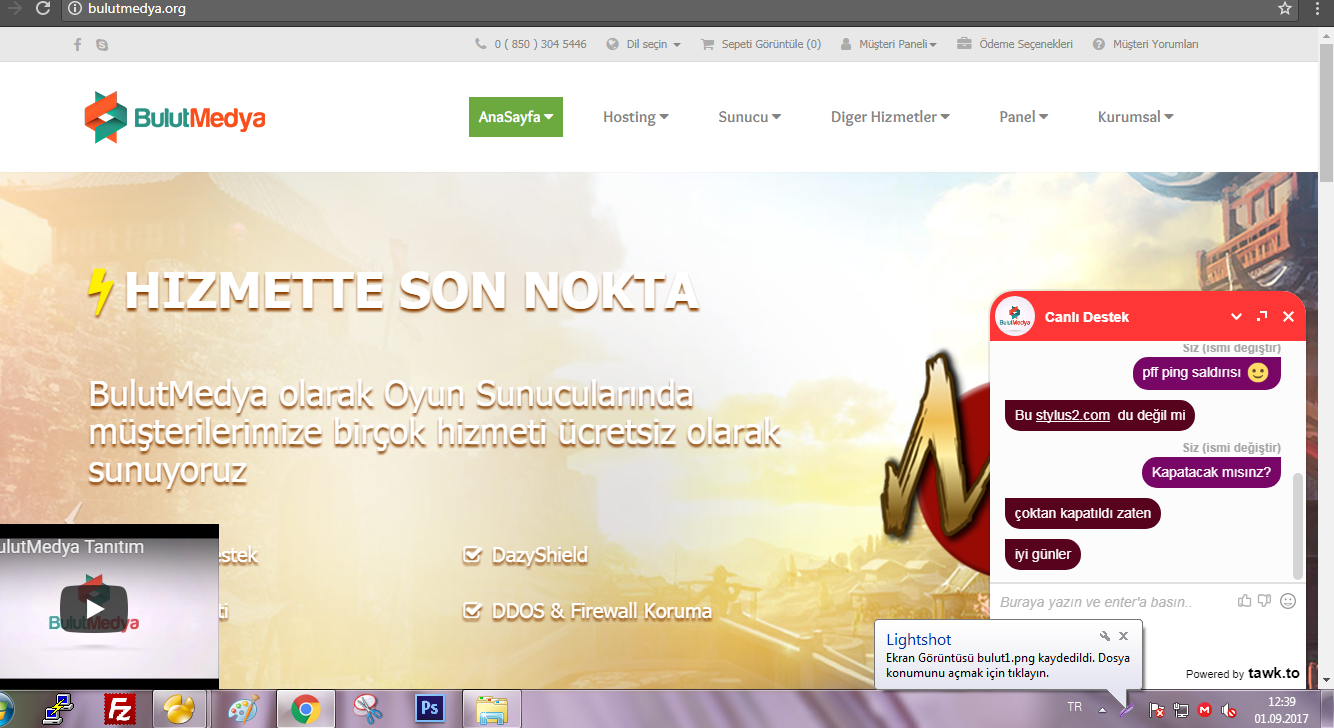Rate chat with thumbs down icon
The image size is (1334, 728).
[x=1265, y=601]
